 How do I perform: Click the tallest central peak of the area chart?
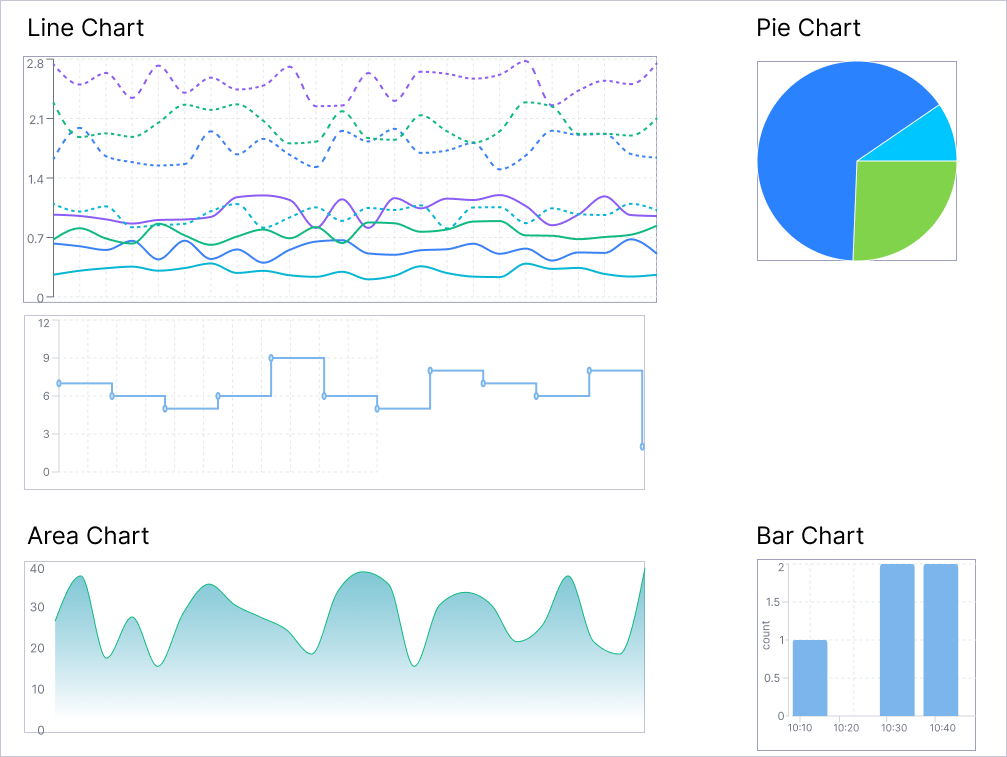click(x=363, y=571)
